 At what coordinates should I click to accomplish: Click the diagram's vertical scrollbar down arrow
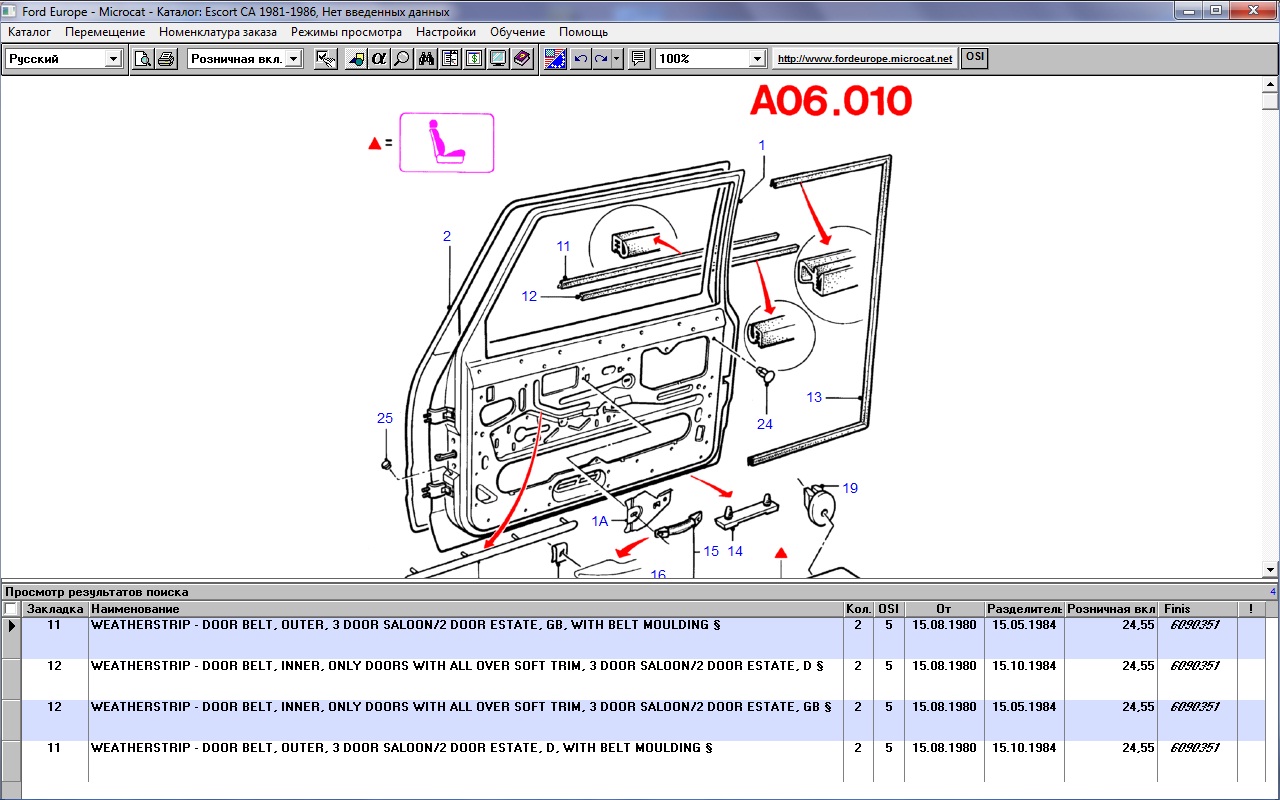1270,569
